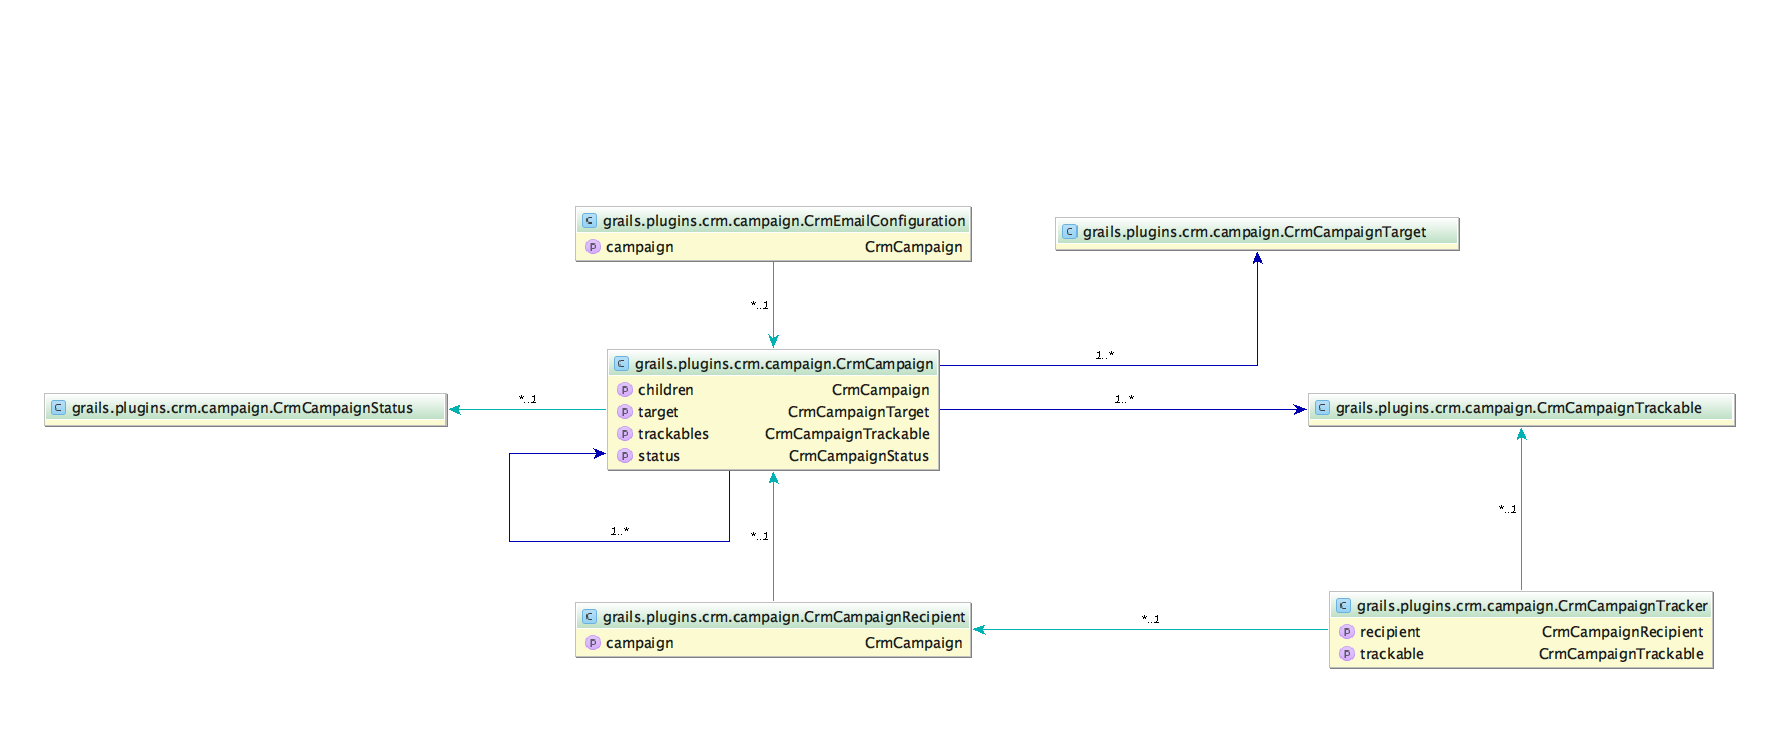The width and height of the screenshot is (1790, 740).
Task: Select the grails.plugins.crm.campaign.CrmEmailConfiguration title
Action: [784, 221]
